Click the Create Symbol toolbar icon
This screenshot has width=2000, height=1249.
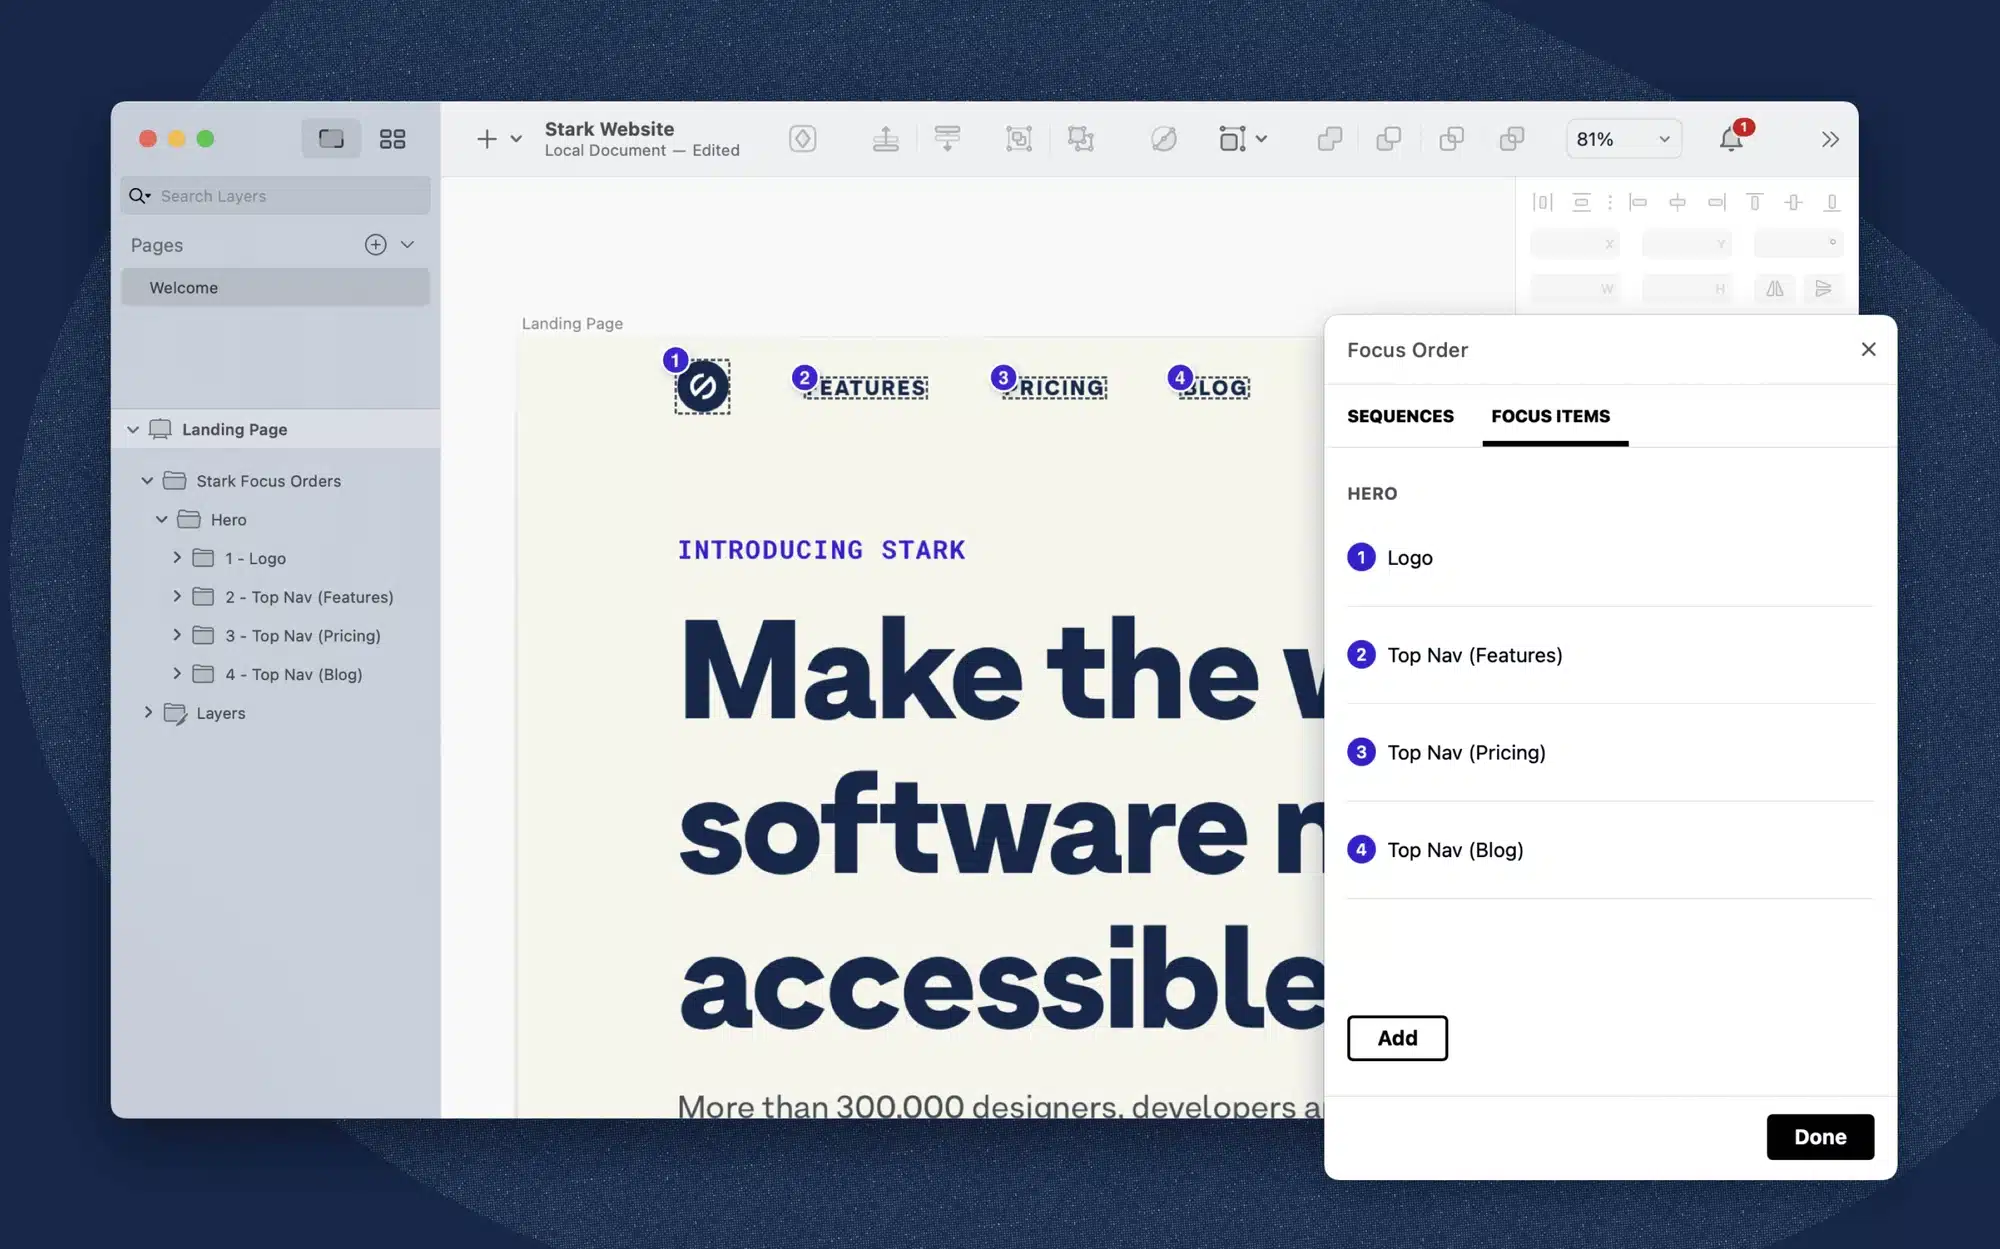click(x=802, y=139)
